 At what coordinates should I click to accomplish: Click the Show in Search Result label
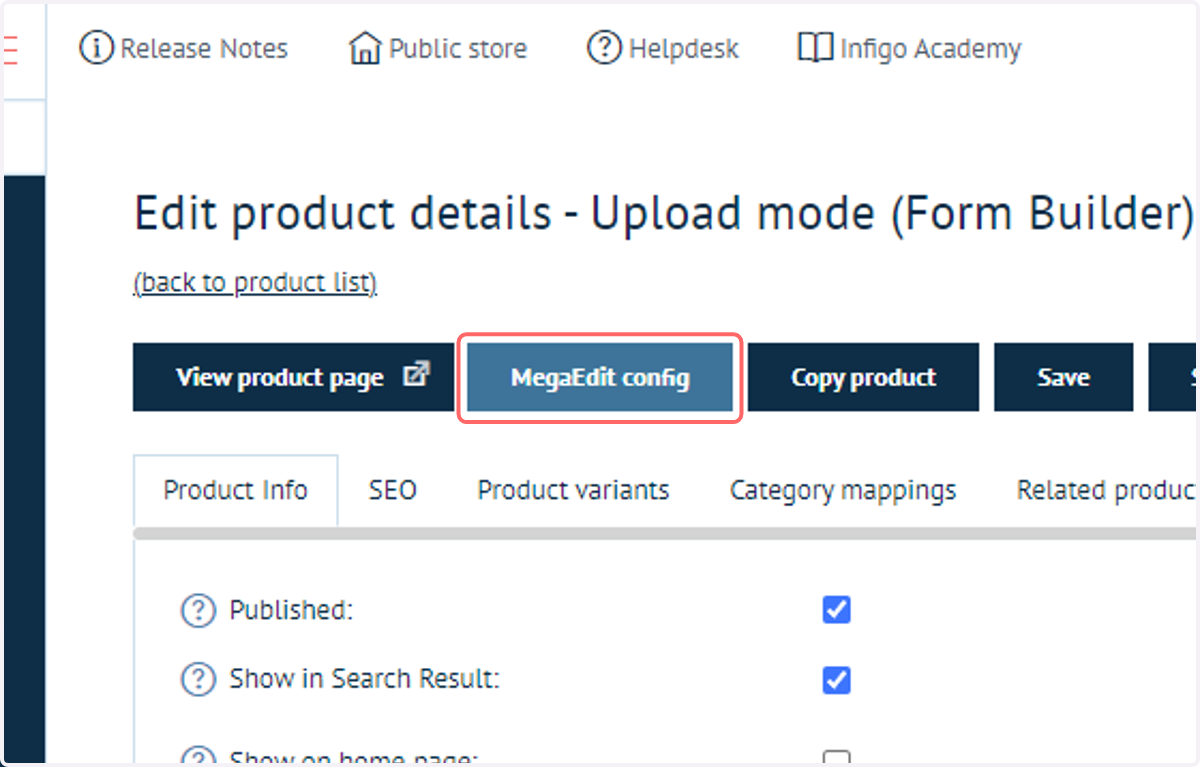pyautogui.click(x=364, y=679)
